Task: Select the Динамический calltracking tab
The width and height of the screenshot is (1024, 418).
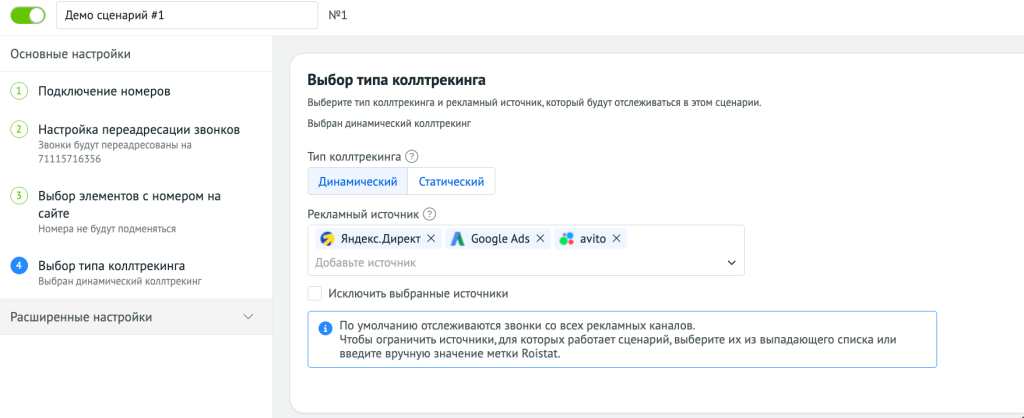Action: [x=358, y=182]
